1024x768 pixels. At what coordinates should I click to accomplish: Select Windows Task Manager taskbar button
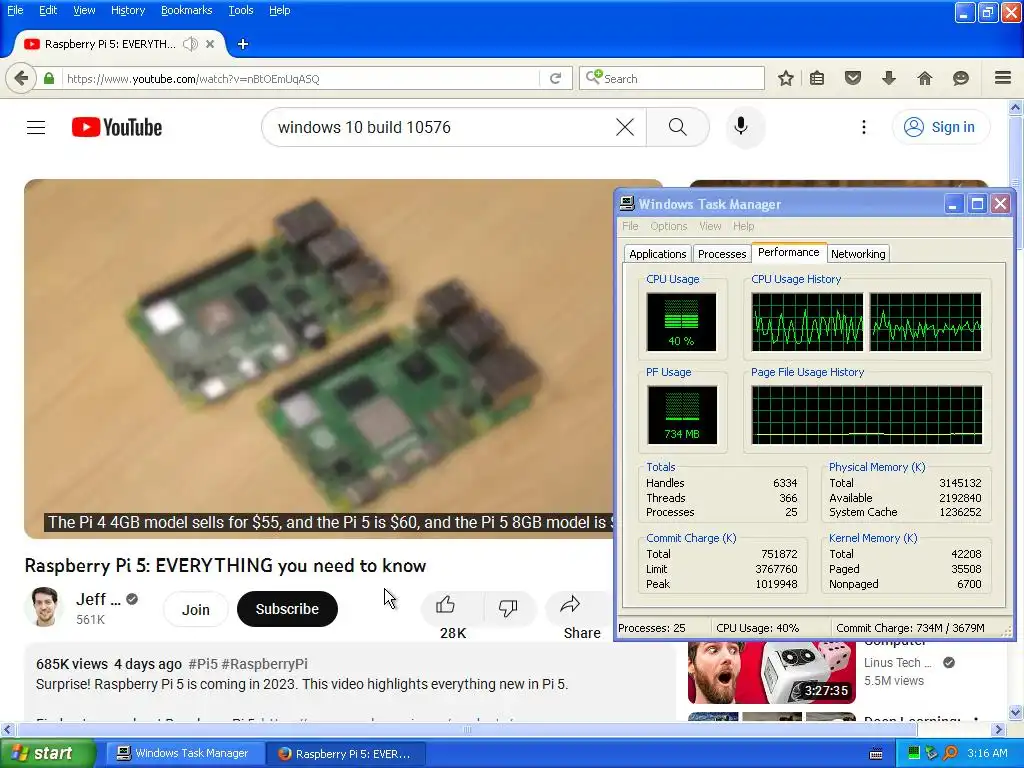pyautogui.click(x=184, y=753)
